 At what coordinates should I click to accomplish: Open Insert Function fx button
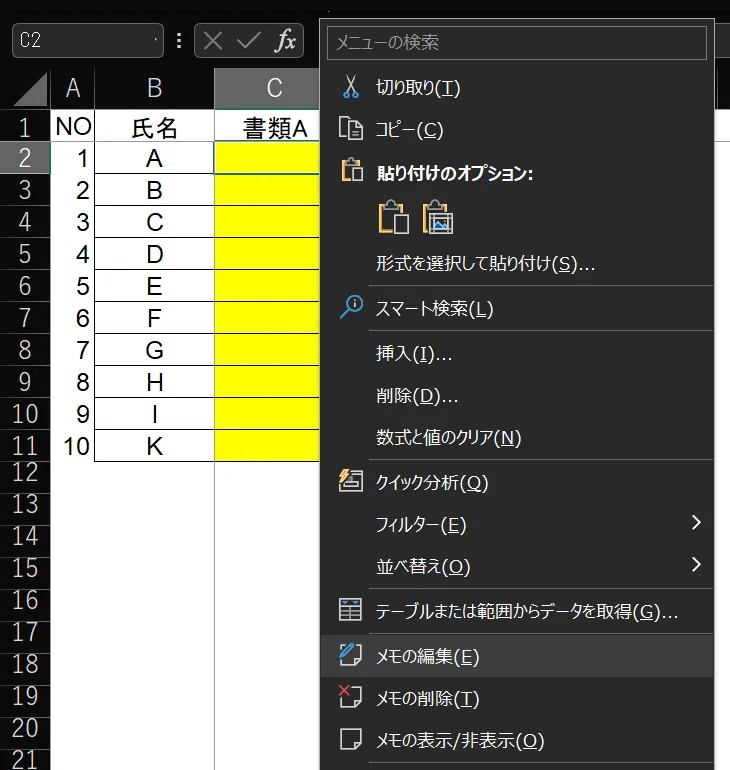pyautogui.click(x=286, y=40)
